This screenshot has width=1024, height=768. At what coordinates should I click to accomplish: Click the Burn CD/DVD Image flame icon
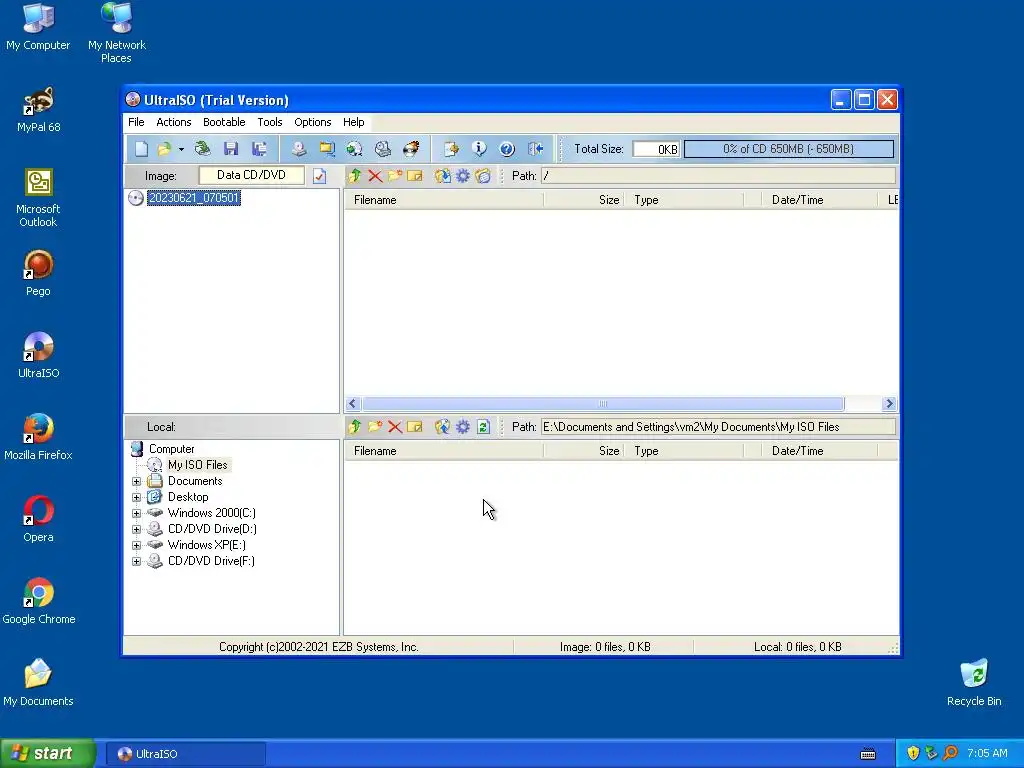pyautogui.click(x=411, y=149)
